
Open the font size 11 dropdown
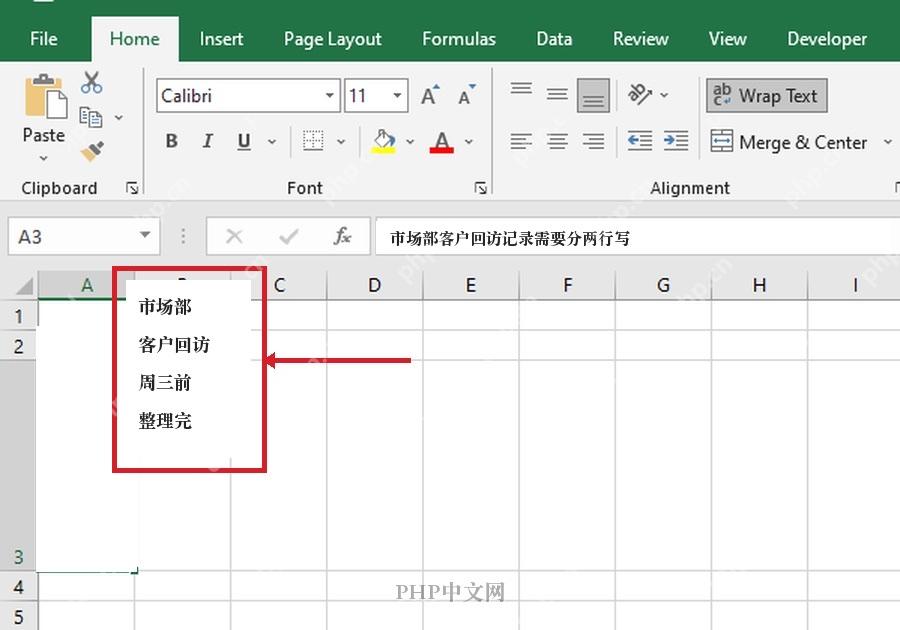397,95
